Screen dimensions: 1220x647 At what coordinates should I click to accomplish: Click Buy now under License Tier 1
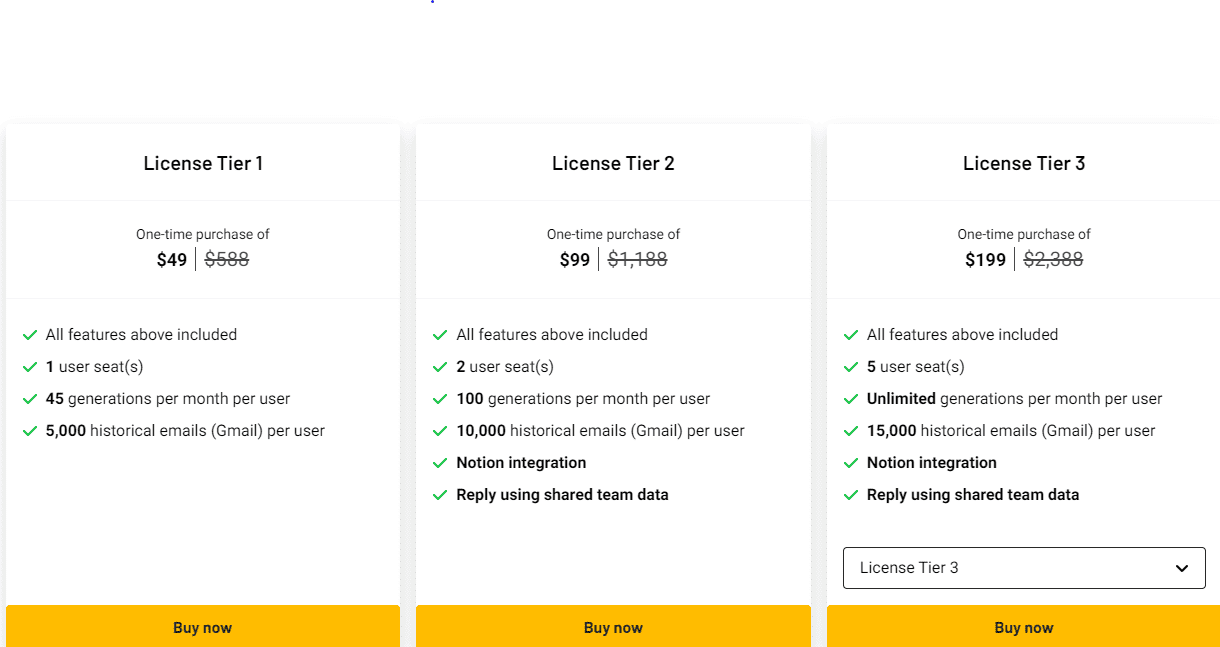[x=202, y=626]
